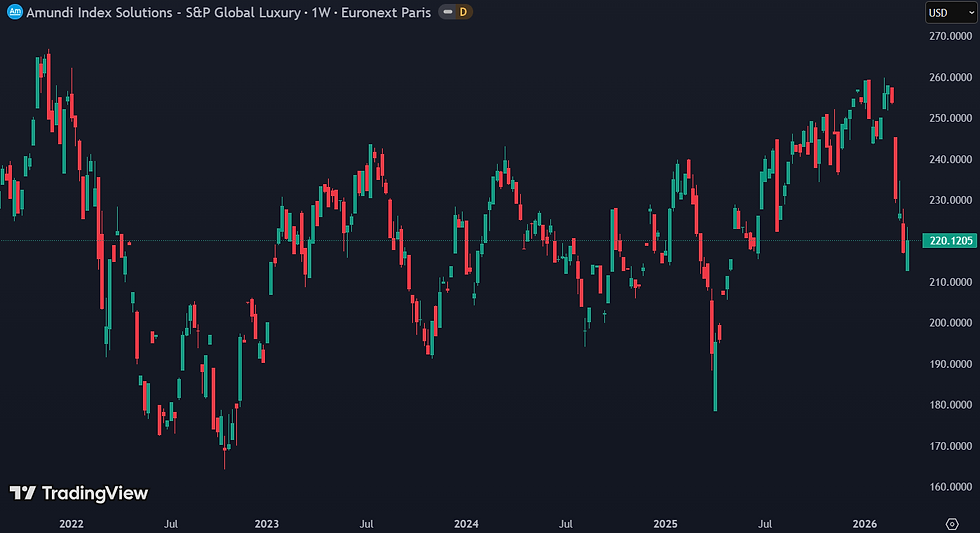The height and width of the screenshot is (533, 980).
Task: Select the 200.0000 price axis label
Action: point(951,323)
